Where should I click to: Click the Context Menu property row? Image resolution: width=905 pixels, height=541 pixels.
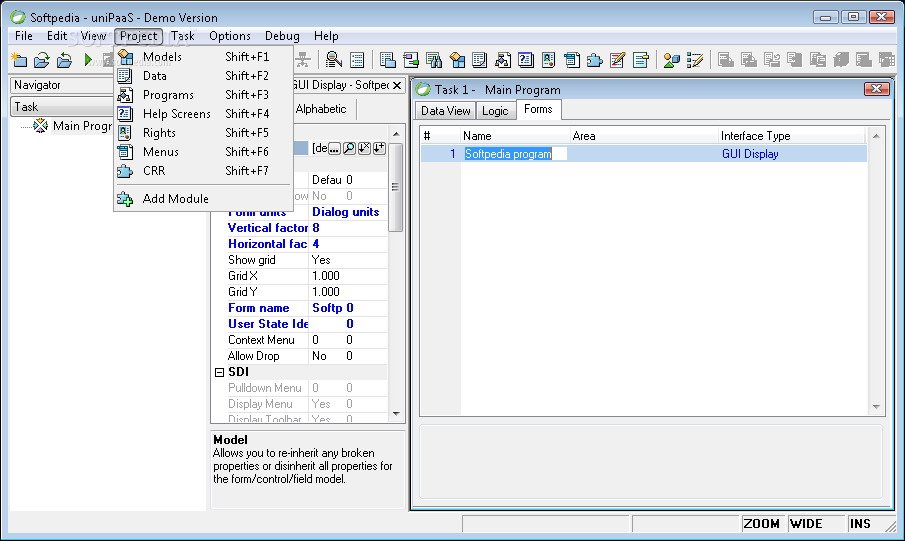coord(307,340)
